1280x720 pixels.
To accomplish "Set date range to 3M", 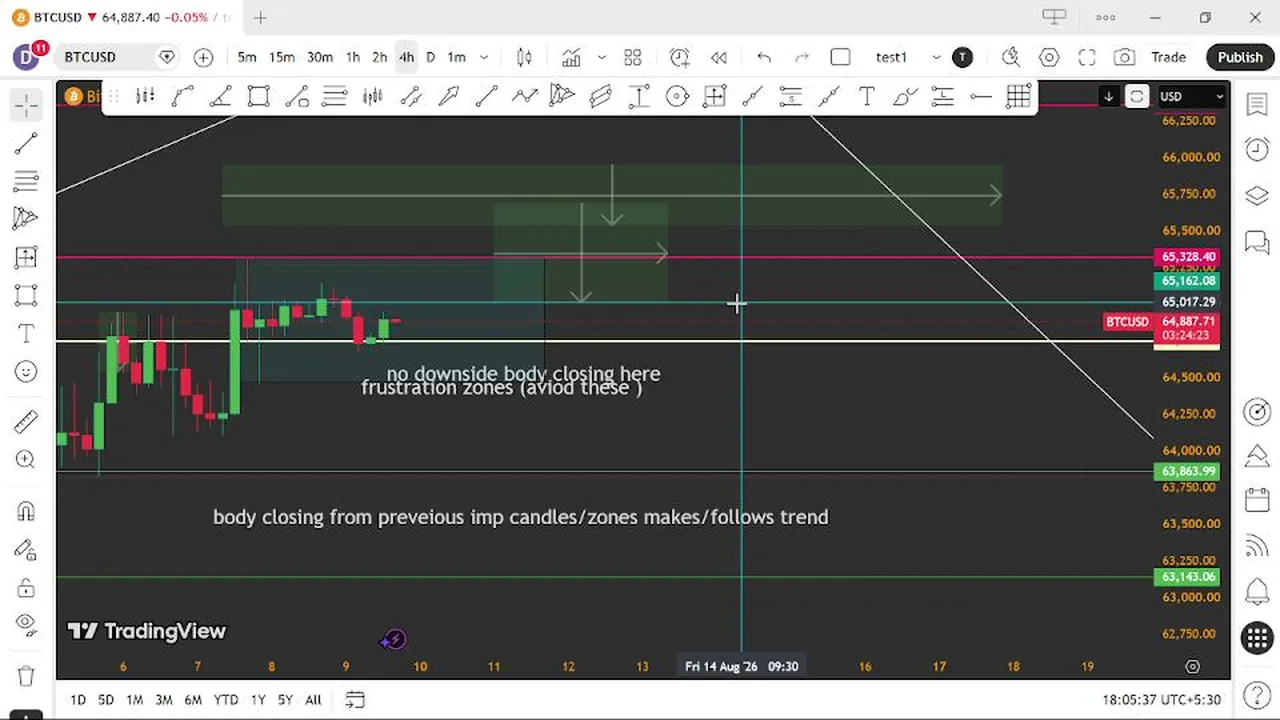I will click(x=163, y=700).
